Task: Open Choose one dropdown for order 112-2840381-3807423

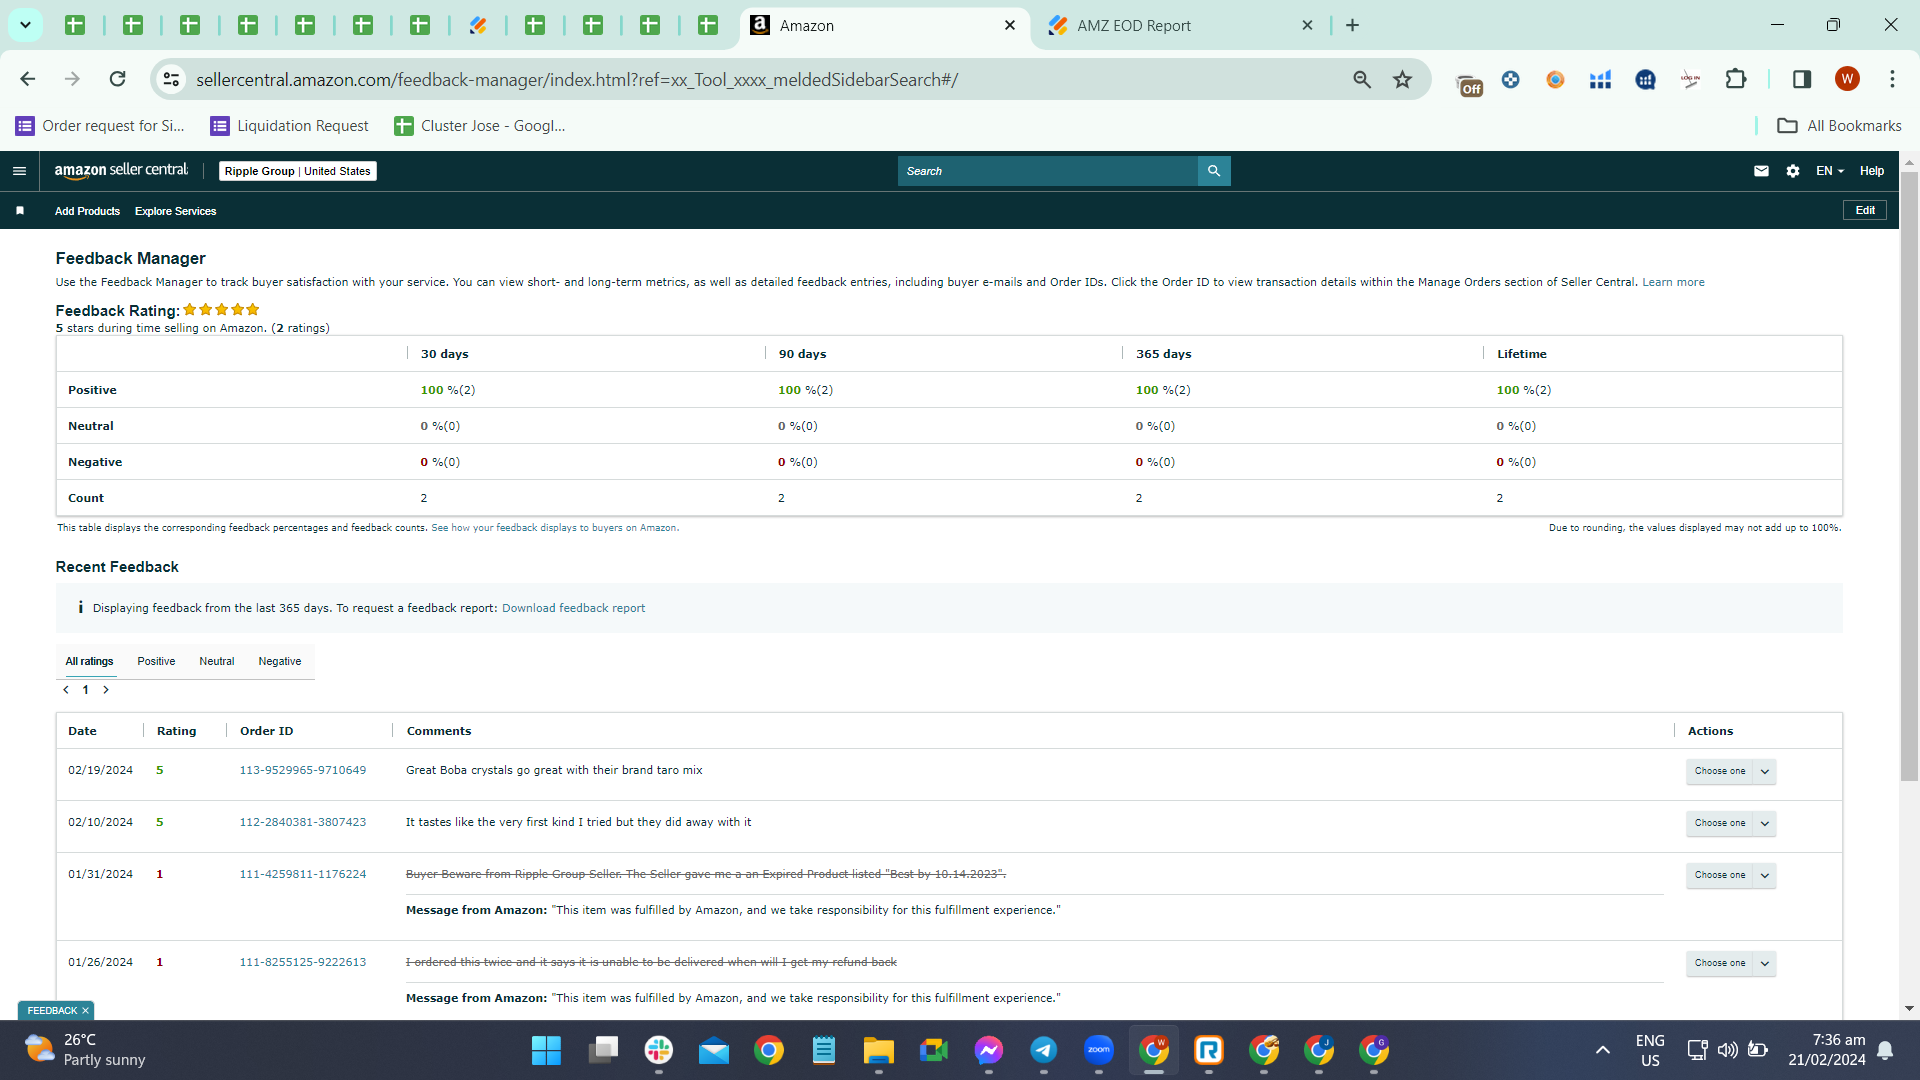Action: [x=1731, y=823]
